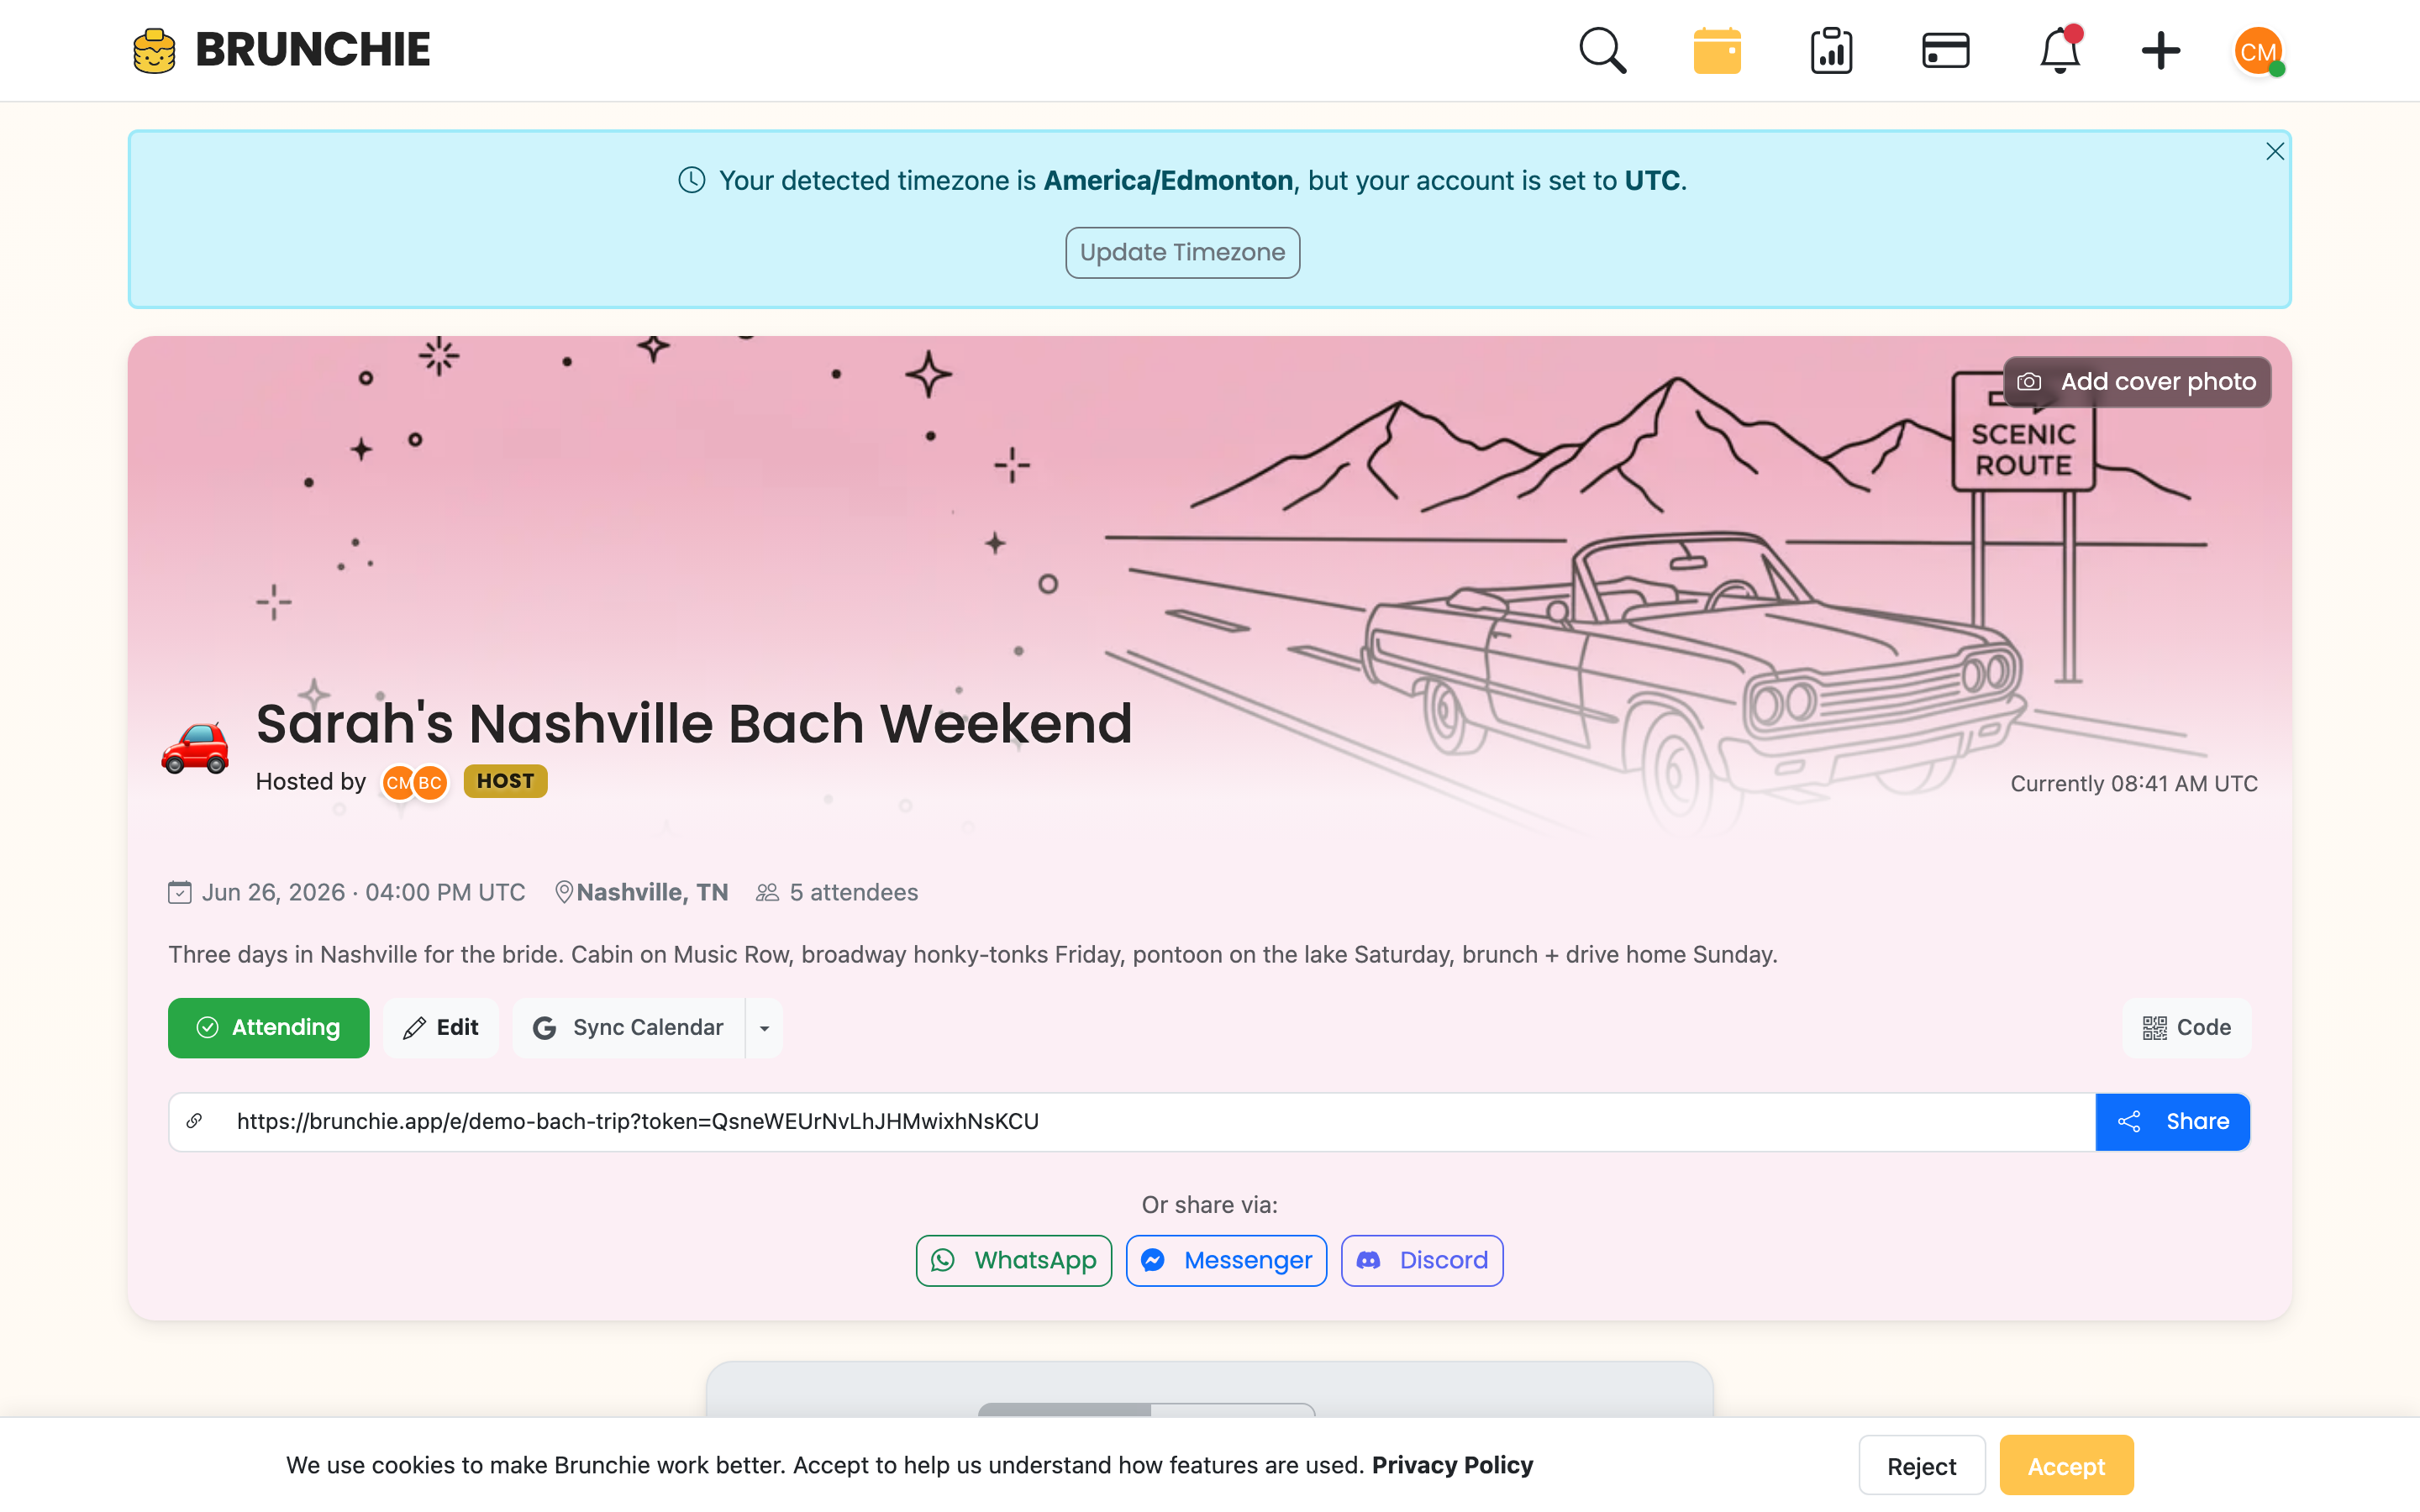Click the Sarah's Nashville Bach Weekend title

click(x=694, y=723)
